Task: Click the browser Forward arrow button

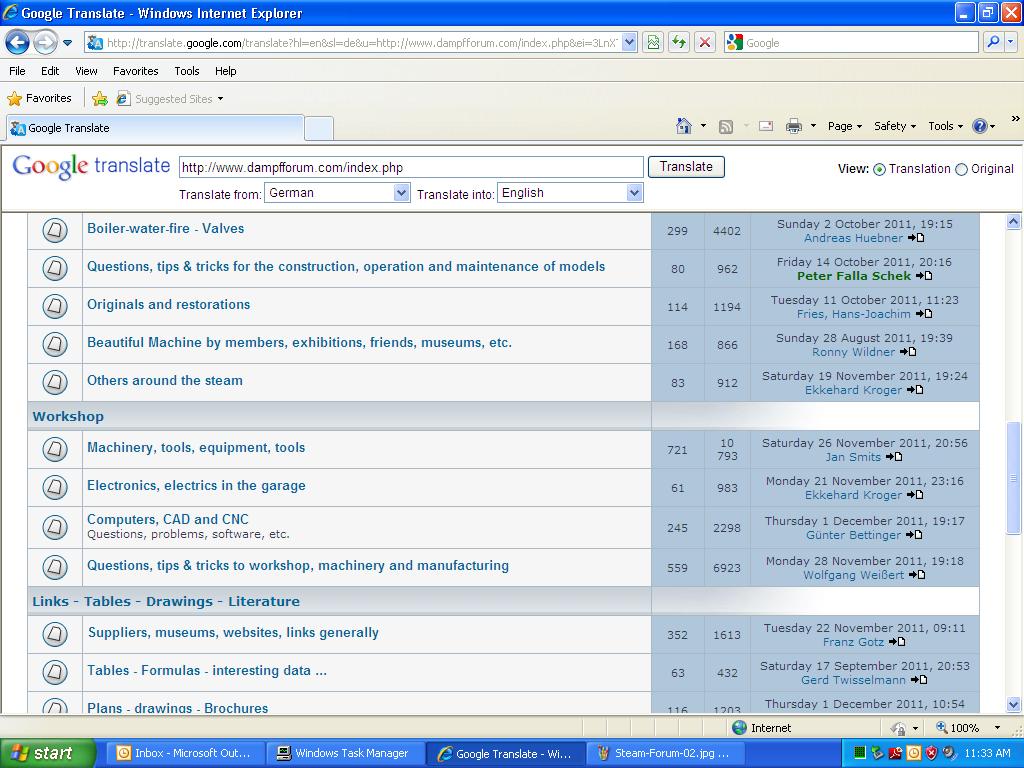Action: click(45, 43)
